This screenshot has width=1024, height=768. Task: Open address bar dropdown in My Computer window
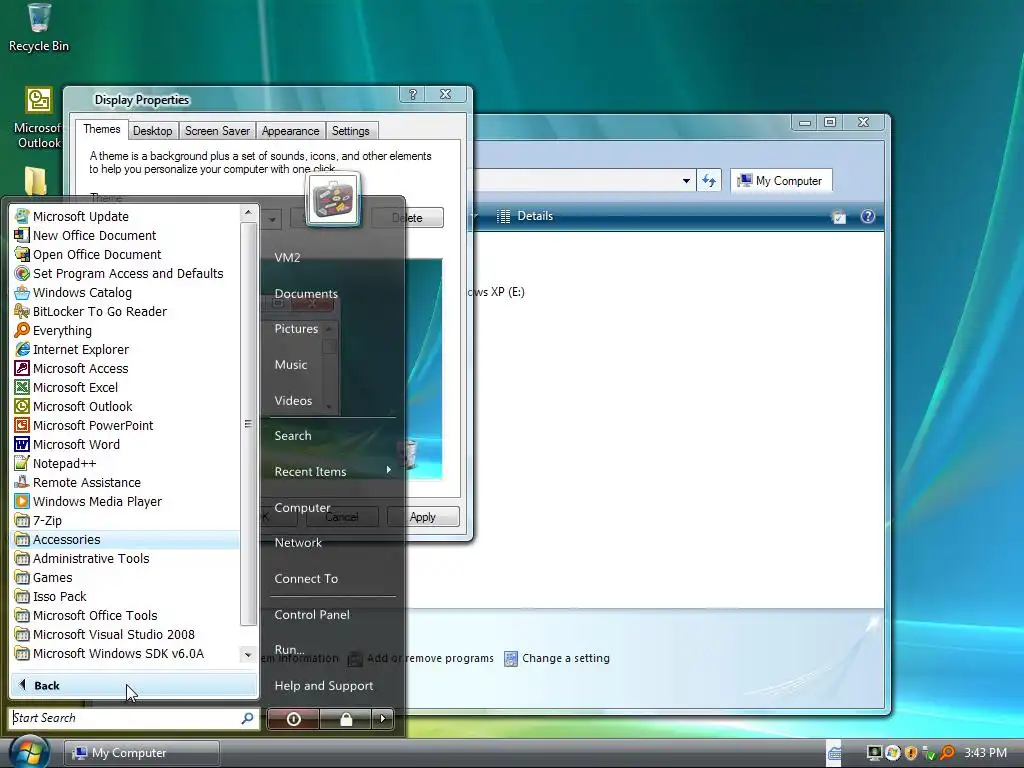[x=686, y=180]
